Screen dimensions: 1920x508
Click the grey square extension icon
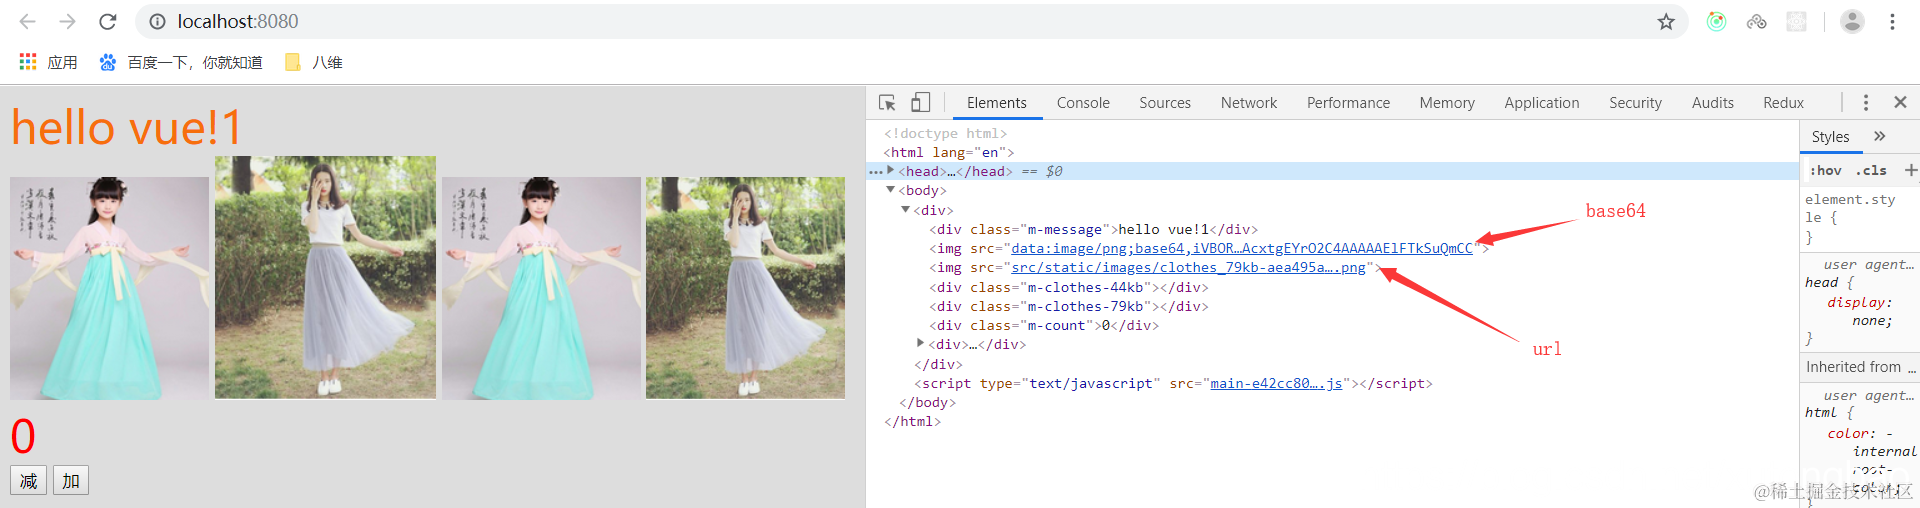[x=1797, y=21]
